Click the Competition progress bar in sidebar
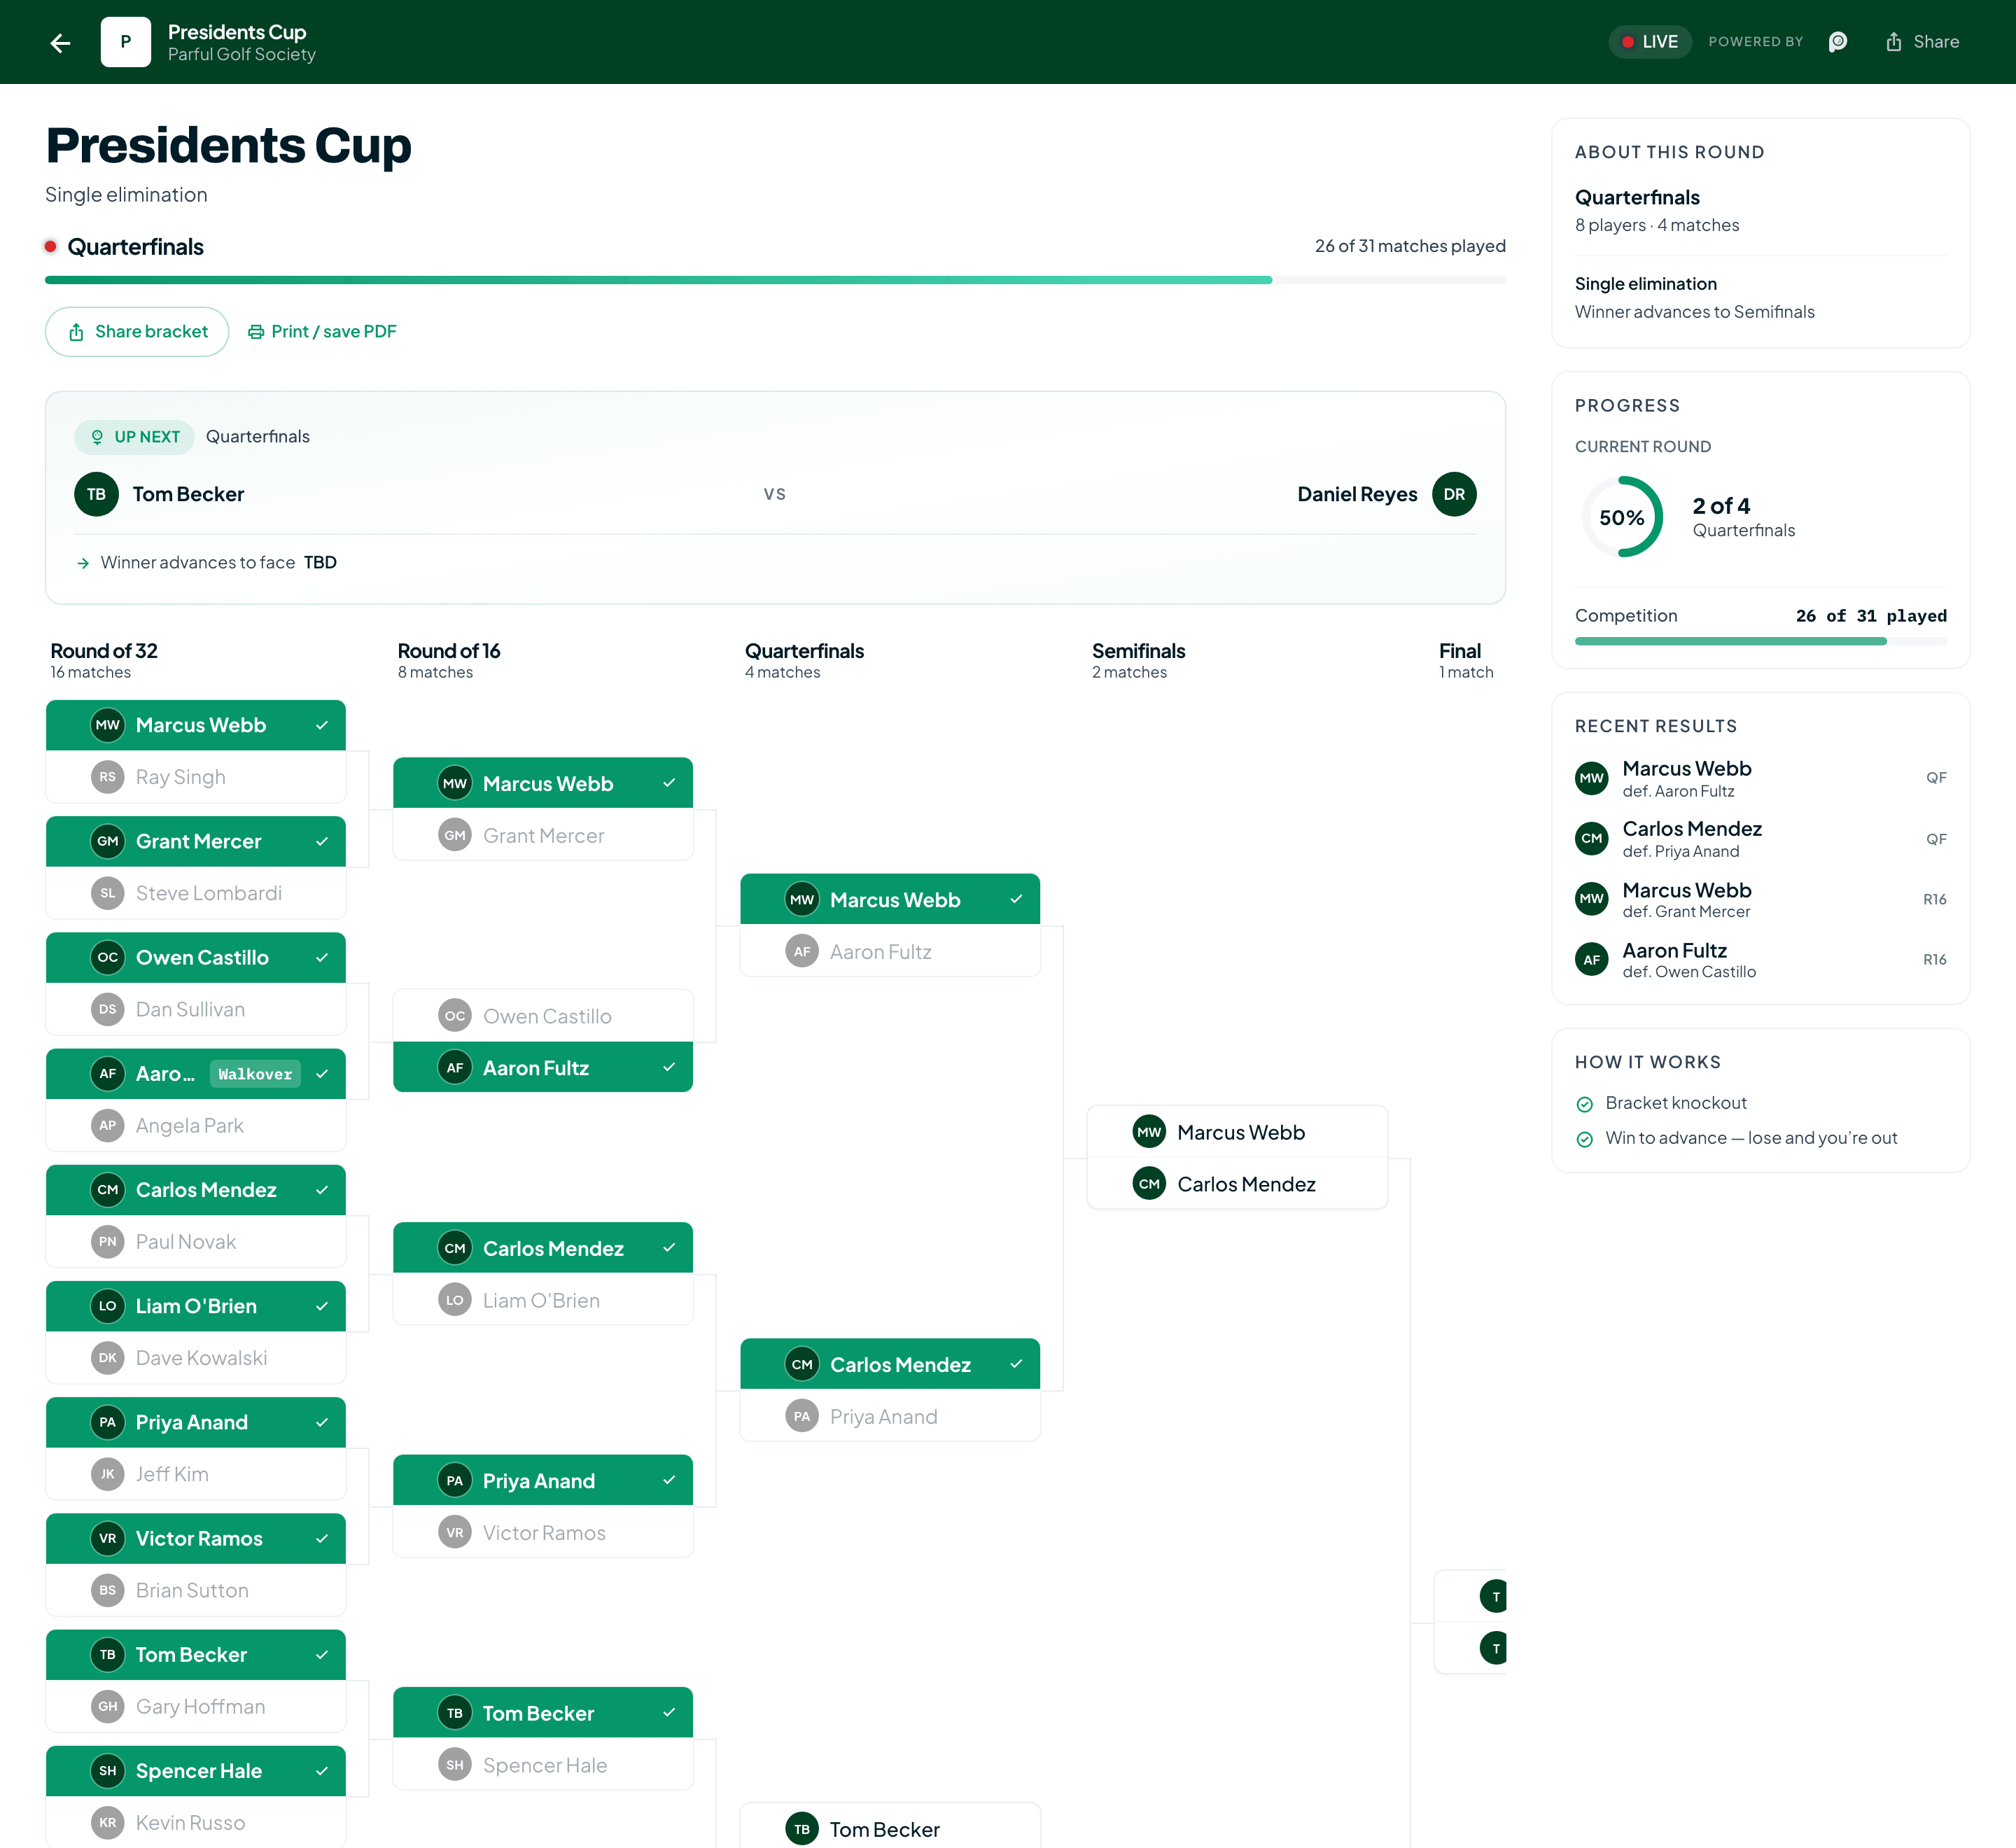 tap(1761, 641)
